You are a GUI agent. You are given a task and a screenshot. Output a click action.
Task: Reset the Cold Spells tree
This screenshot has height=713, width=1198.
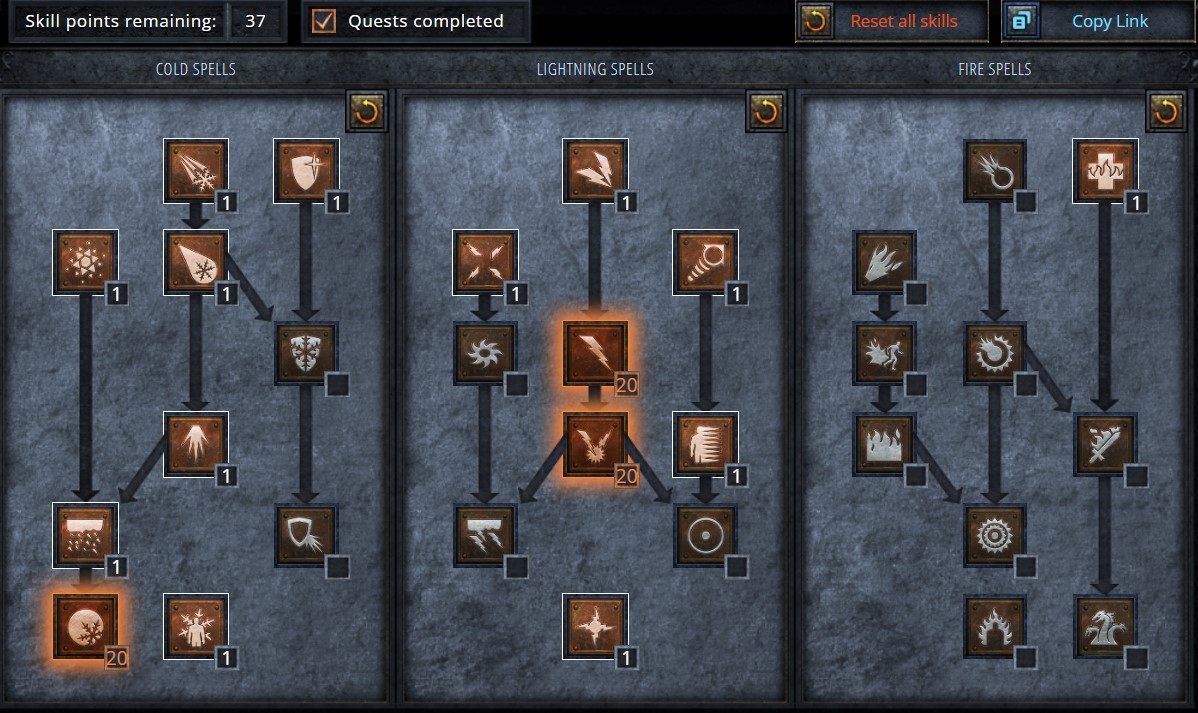click(367, 112)
